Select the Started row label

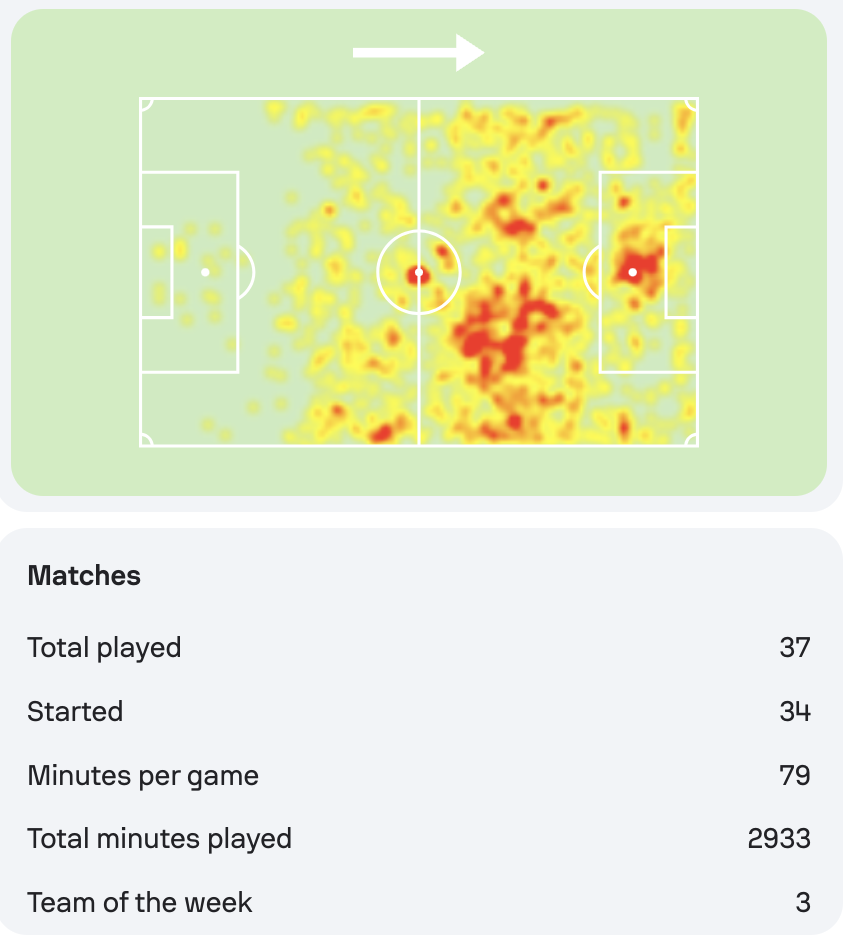(x=75, y=711)
